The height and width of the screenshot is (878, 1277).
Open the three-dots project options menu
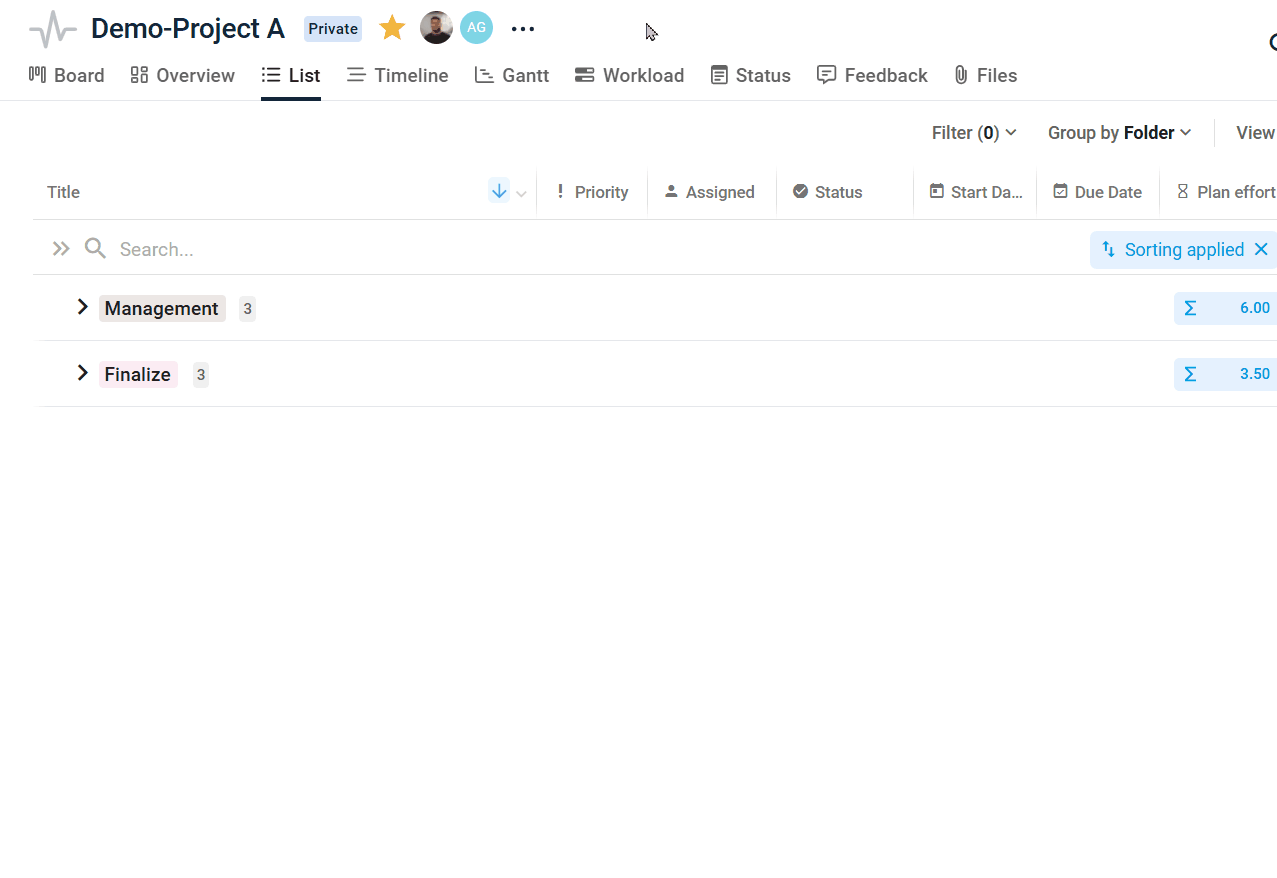[523, 29]
